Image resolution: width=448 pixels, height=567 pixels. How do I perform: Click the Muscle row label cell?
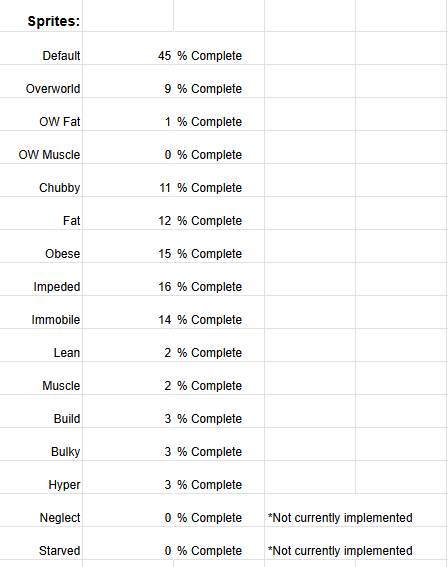[x=41, y=378]
